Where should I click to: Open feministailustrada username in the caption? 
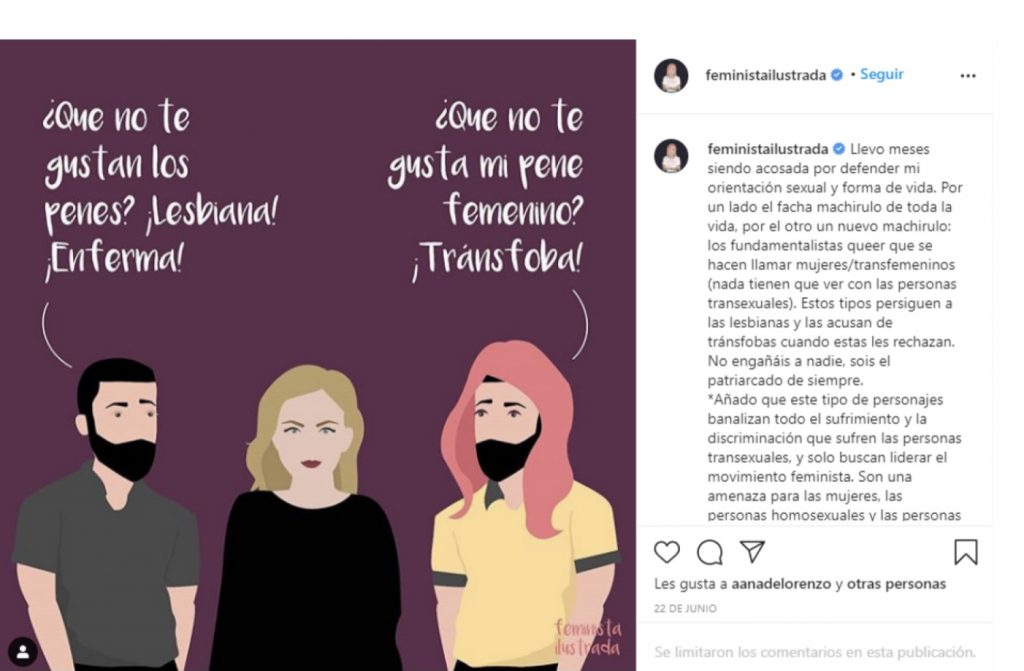click(x=765, y=149)
